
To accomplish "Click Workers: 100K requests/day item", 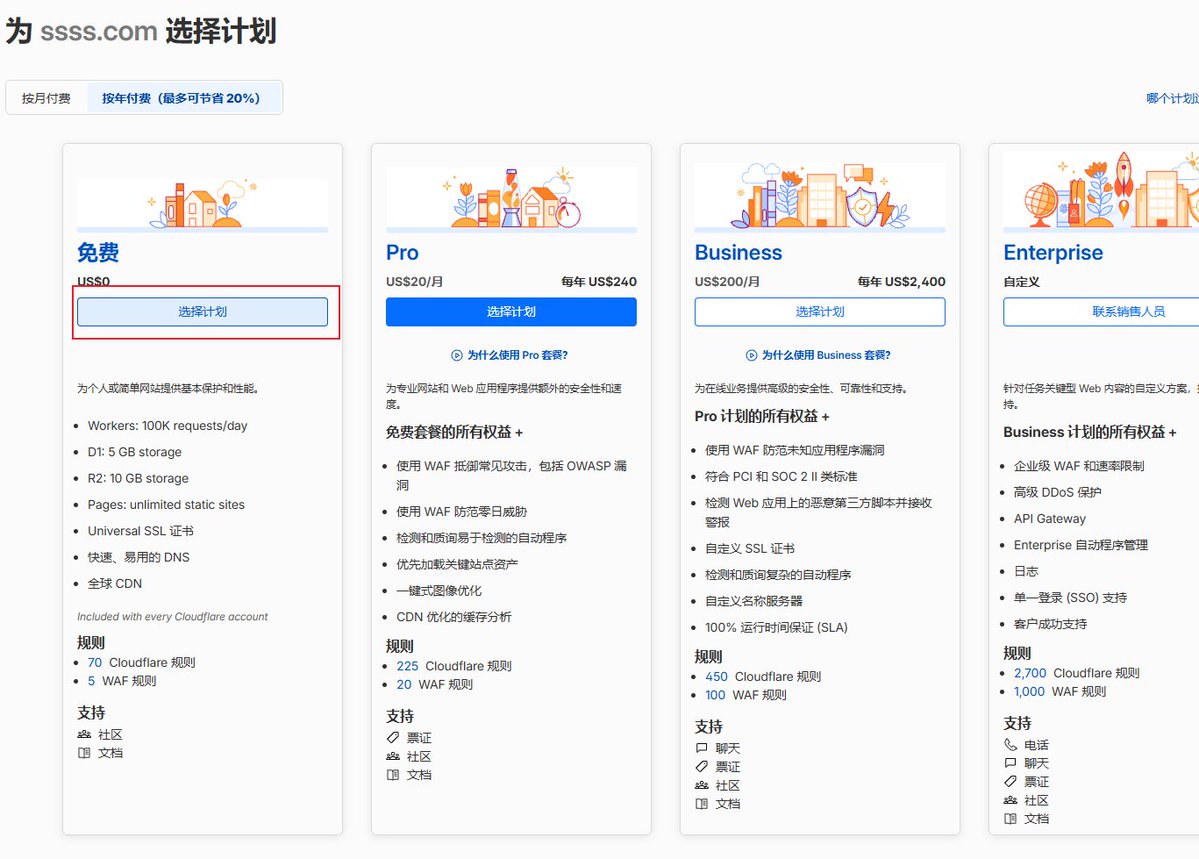I will (x=167, y=426).
